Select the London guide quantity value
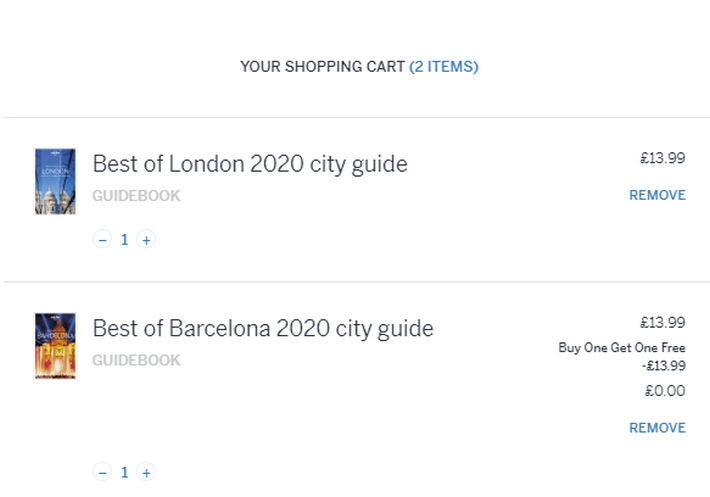710x497 pixels. click(124, 240)
